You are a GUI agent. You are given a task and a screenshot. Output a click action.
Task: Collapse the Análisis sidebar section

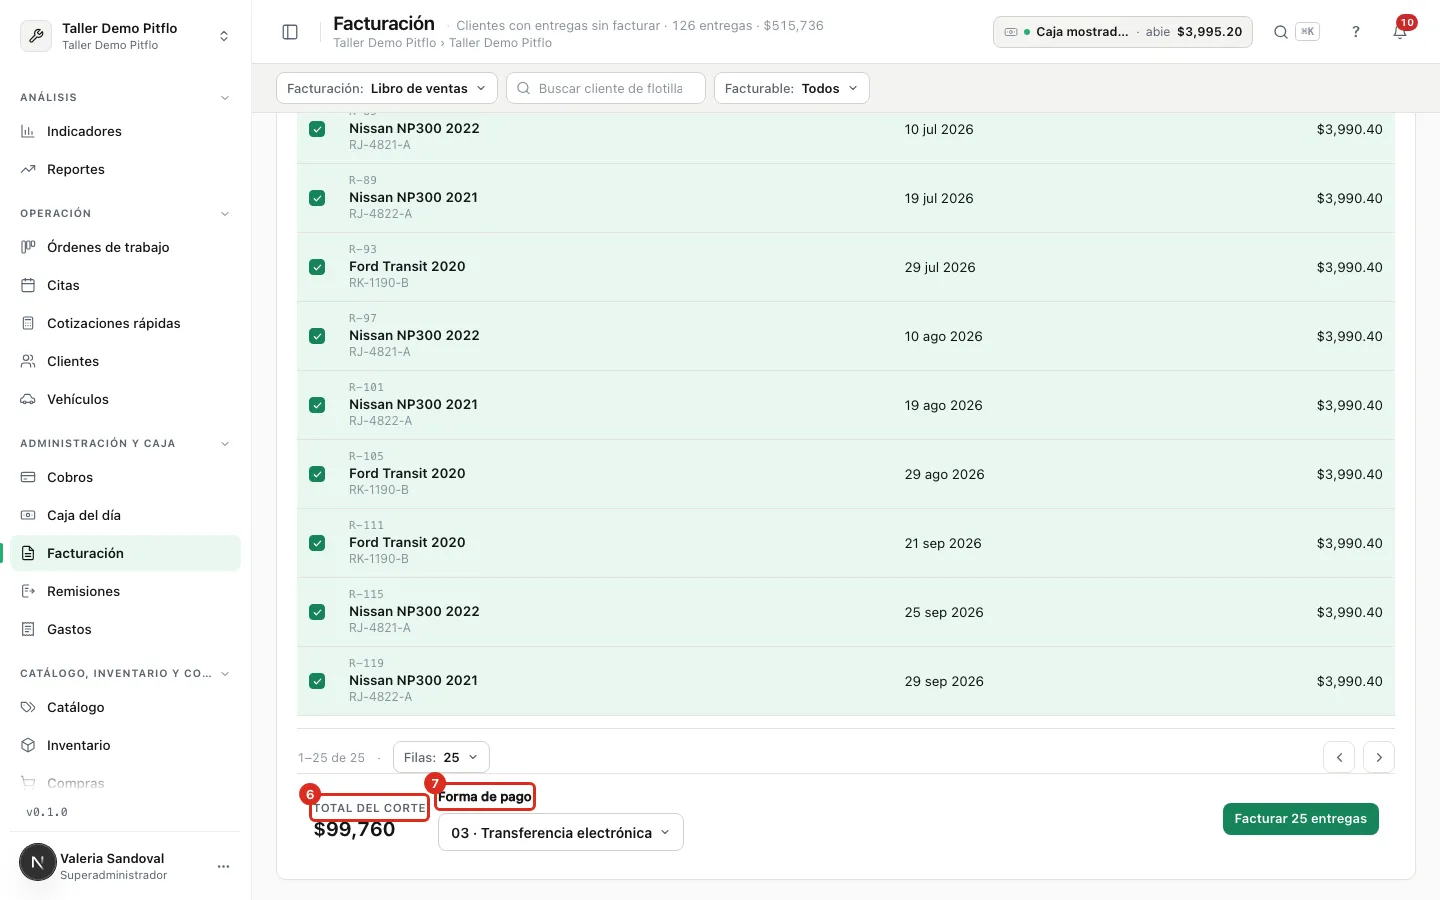(x=225, y=98)
